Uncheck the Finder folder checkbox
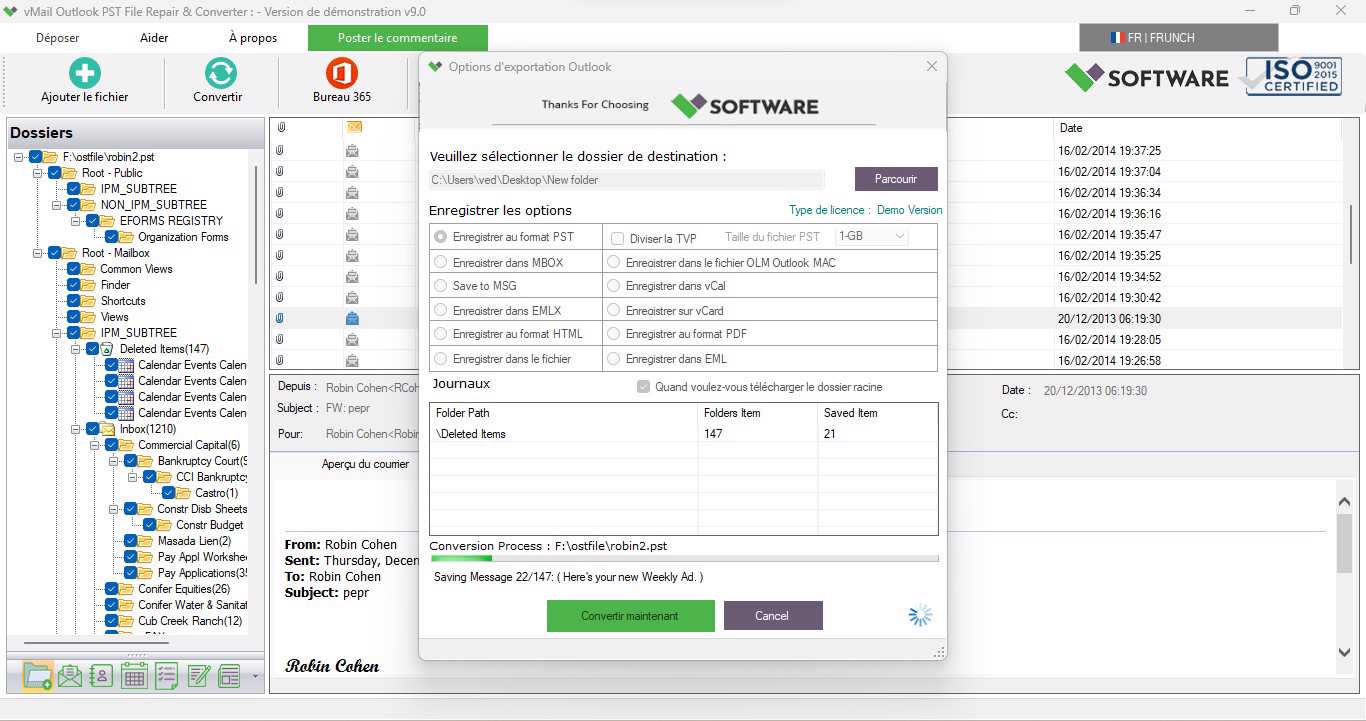 [x=74, y=285]
